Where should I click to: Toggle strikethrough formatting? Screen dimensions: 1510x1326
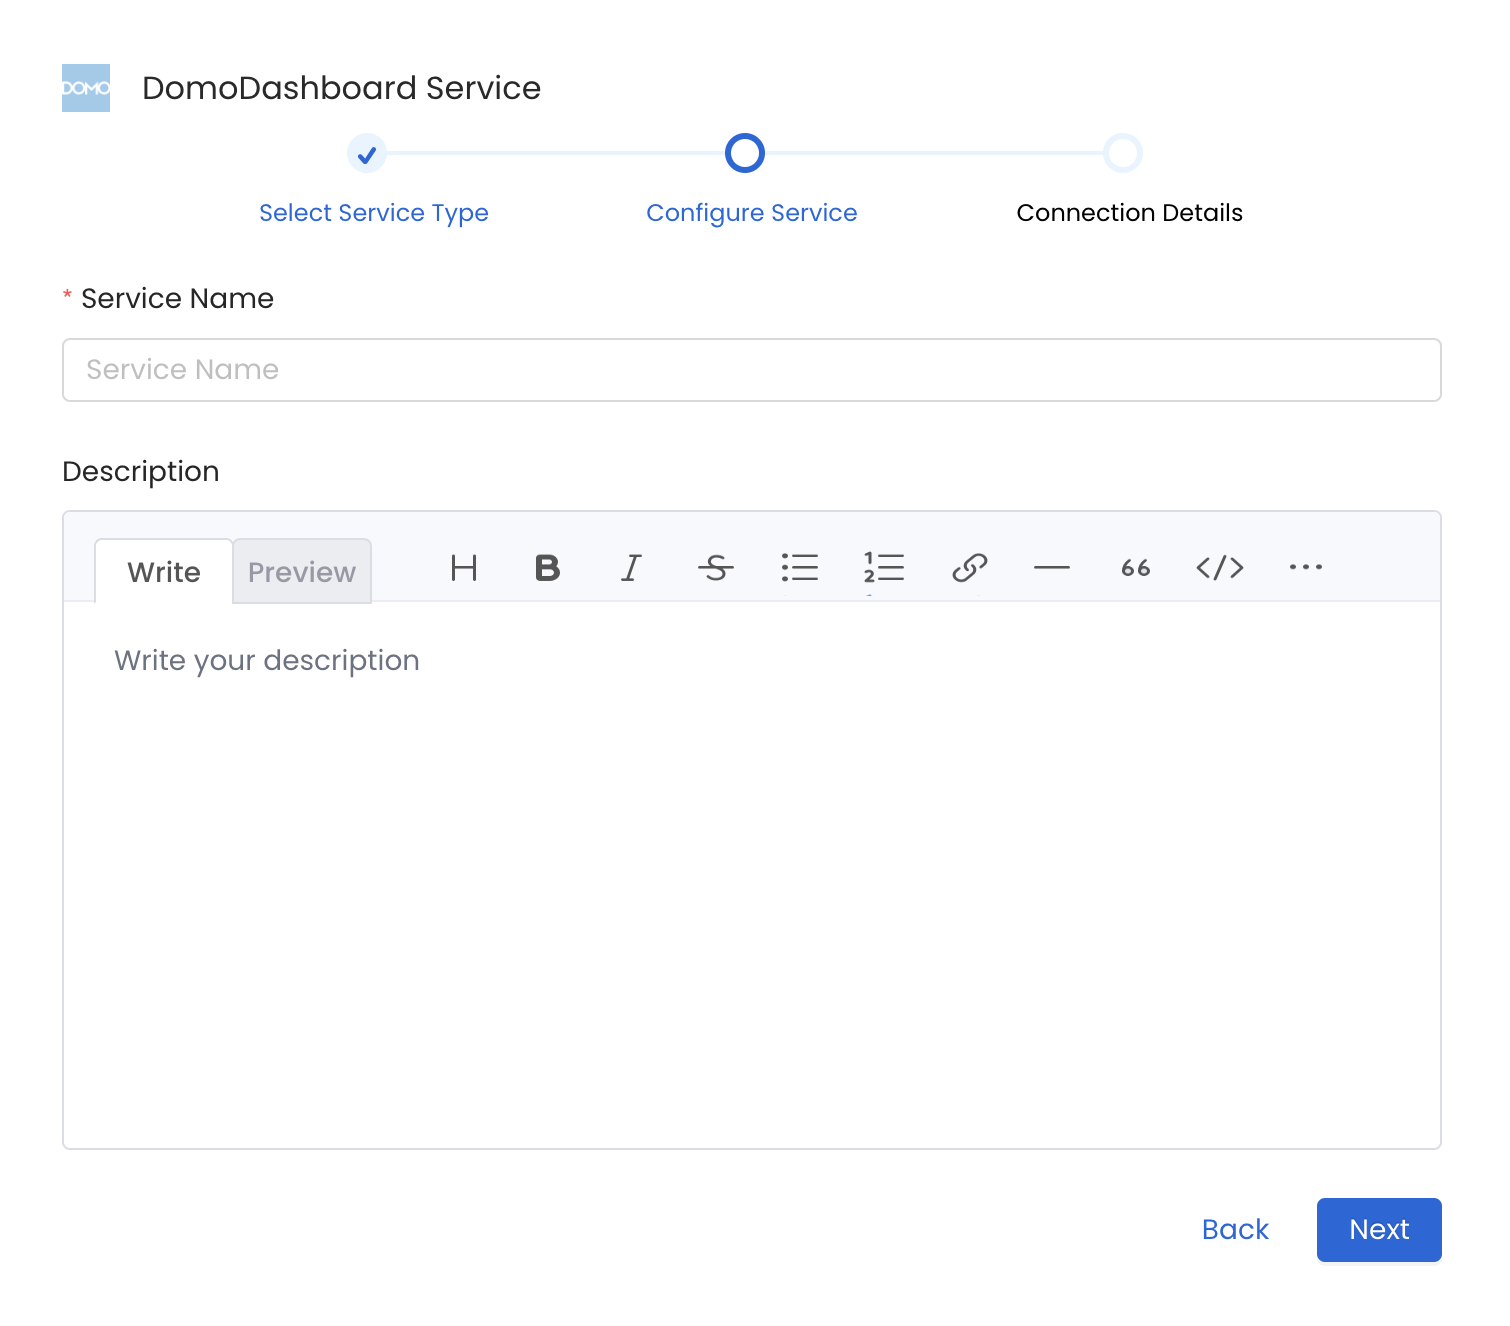(x=716, y=569)
